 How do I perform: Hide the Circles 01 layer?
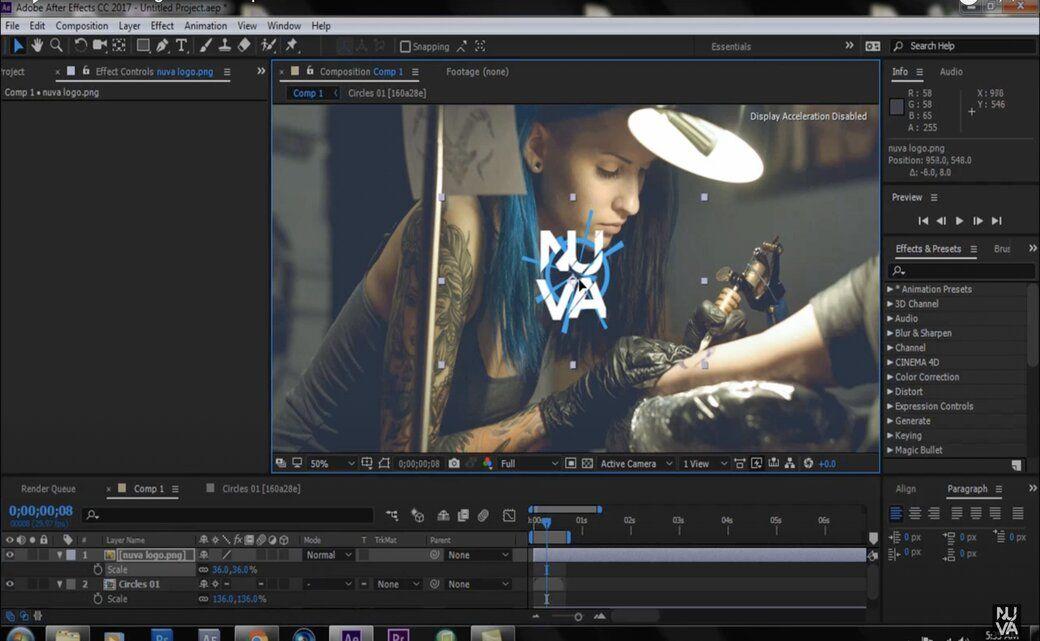[9, 584]
